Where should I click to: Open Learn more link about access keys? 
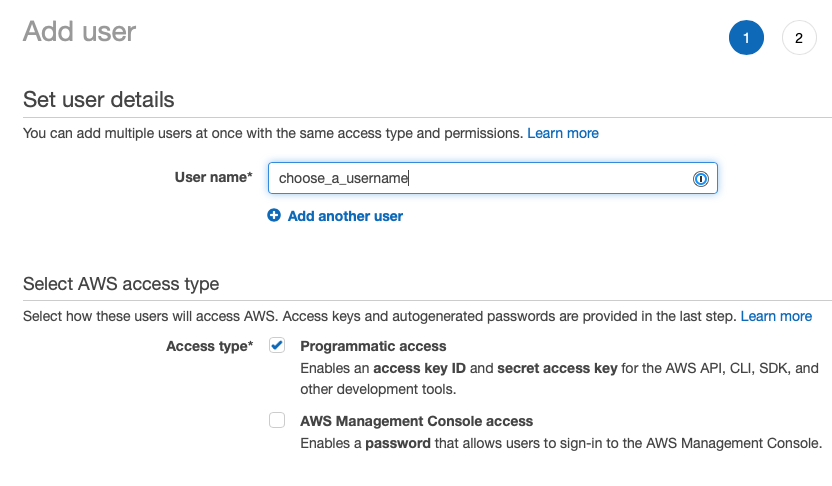(776, 316)
